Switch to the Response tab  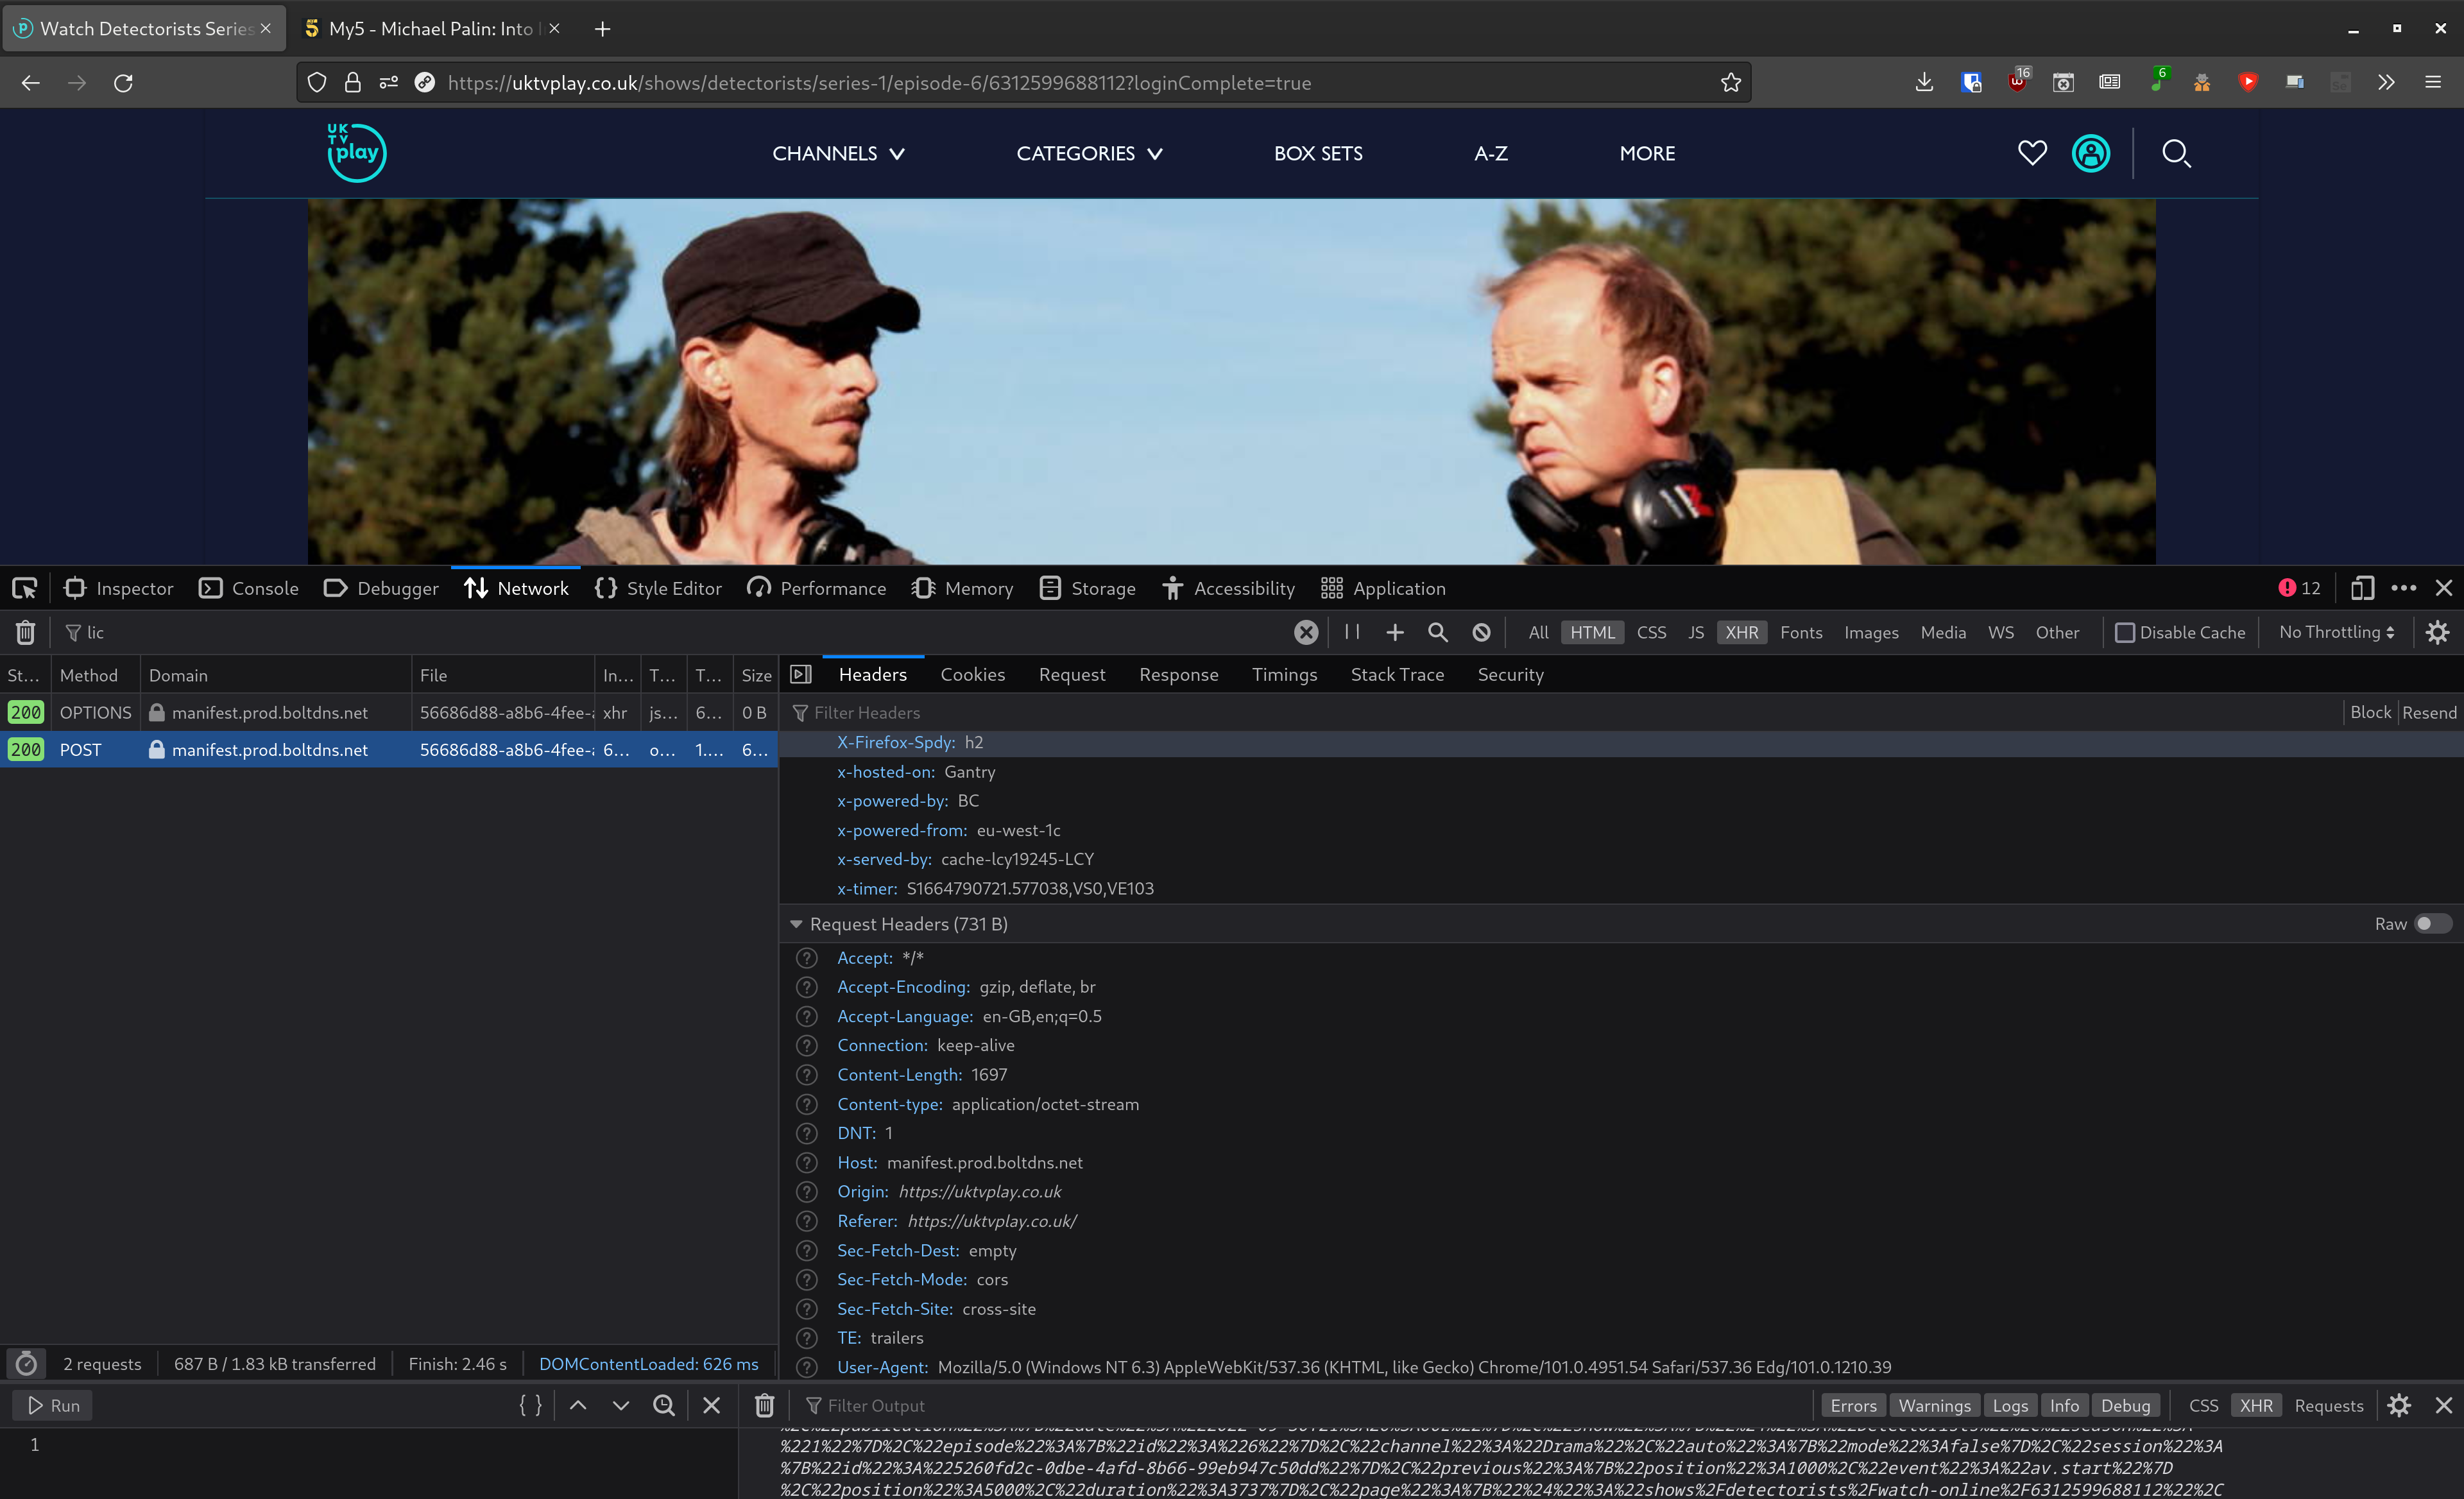pos(1178,675)
